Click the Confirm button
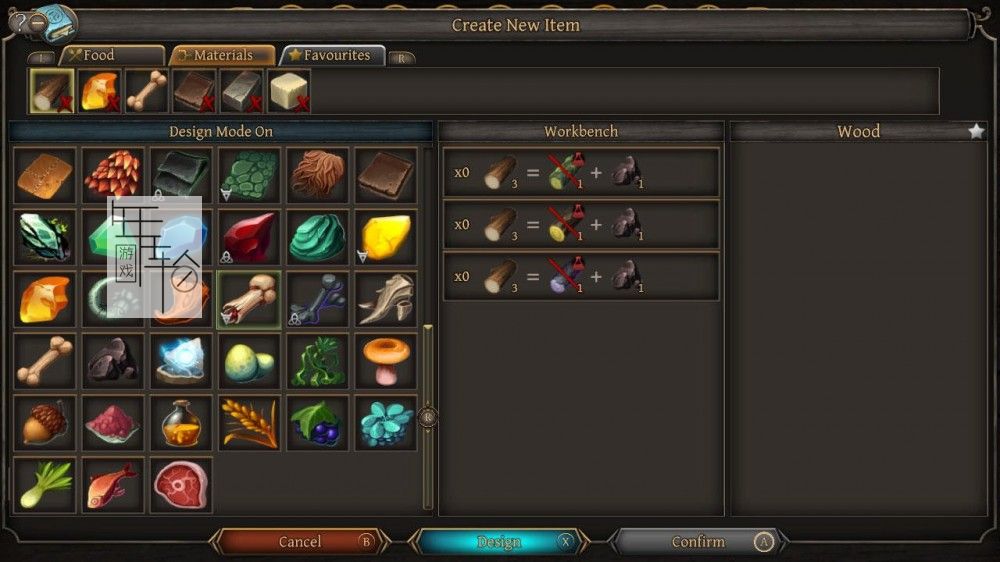This screenshot has height=562, width=1000. 698,542
